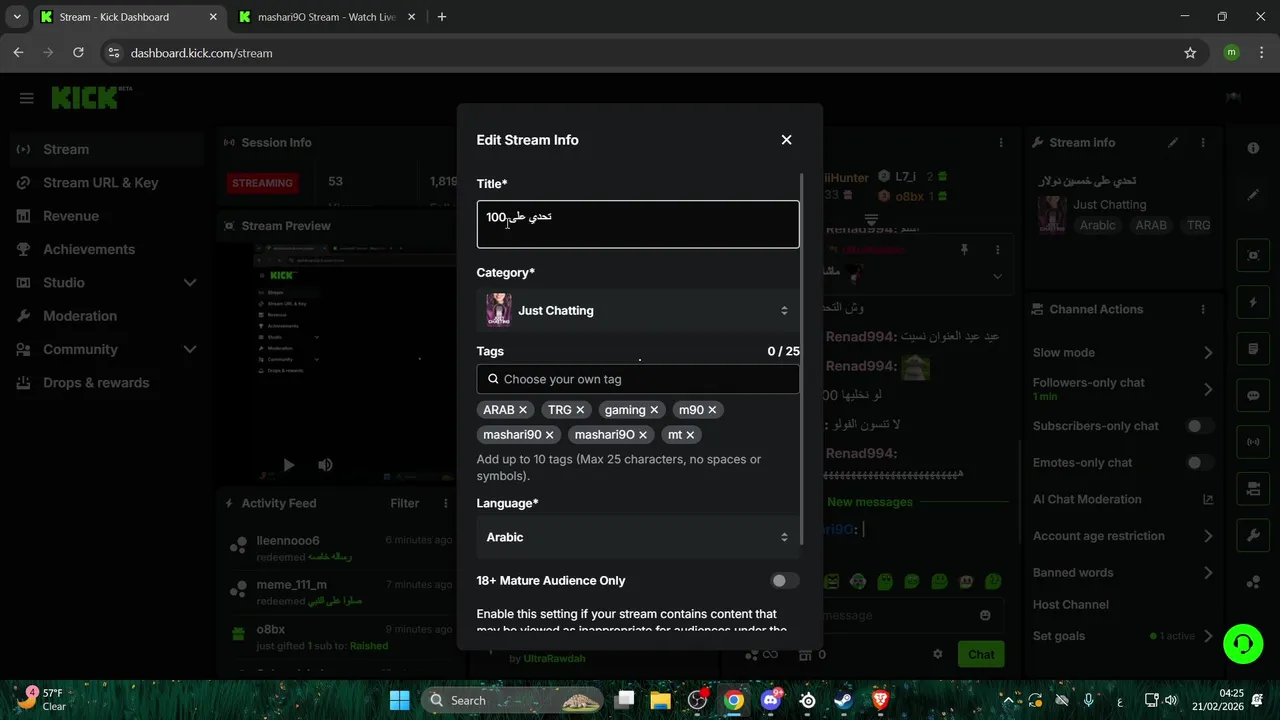Open Channel Actions options menu

1203,309
